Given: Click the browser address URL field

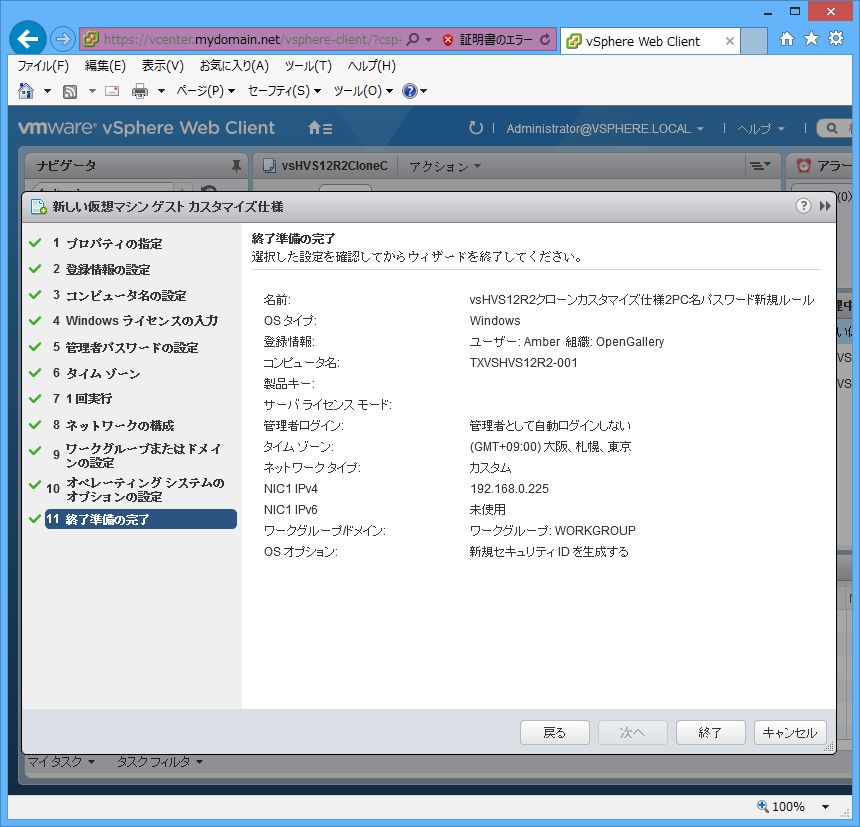Looking at the screenshot, I should 252,39.
